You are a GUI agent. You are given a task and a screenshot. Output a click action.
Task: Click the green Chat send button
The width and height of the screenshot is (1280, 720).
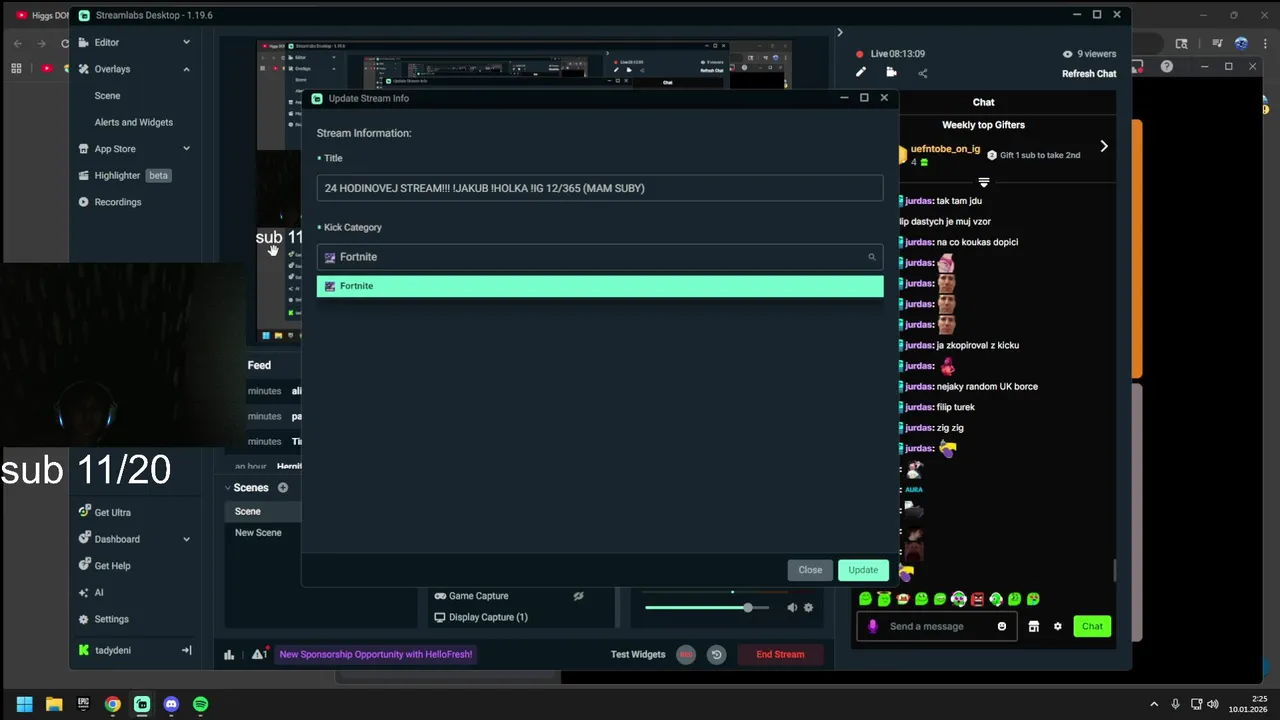tap(1092, 626)
